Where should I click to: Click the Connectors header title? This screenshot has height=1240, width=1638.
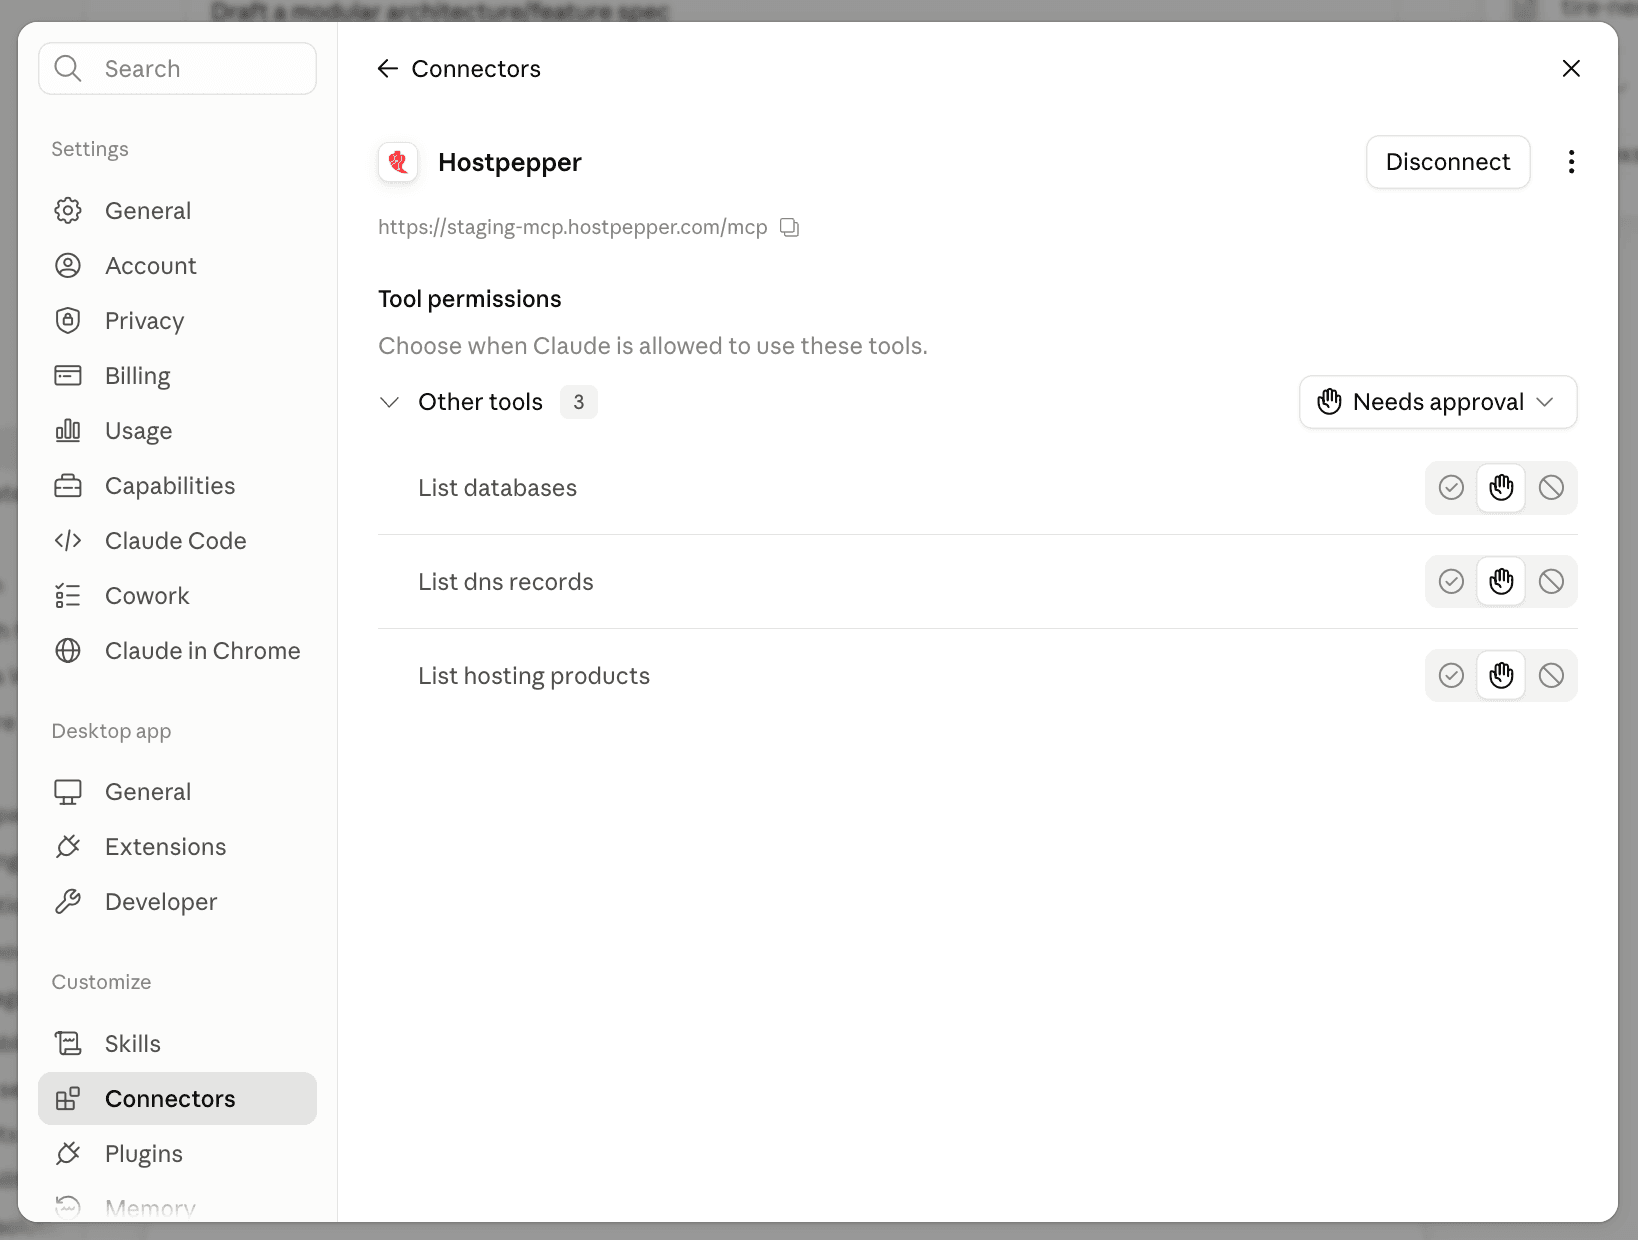(476, 69)
